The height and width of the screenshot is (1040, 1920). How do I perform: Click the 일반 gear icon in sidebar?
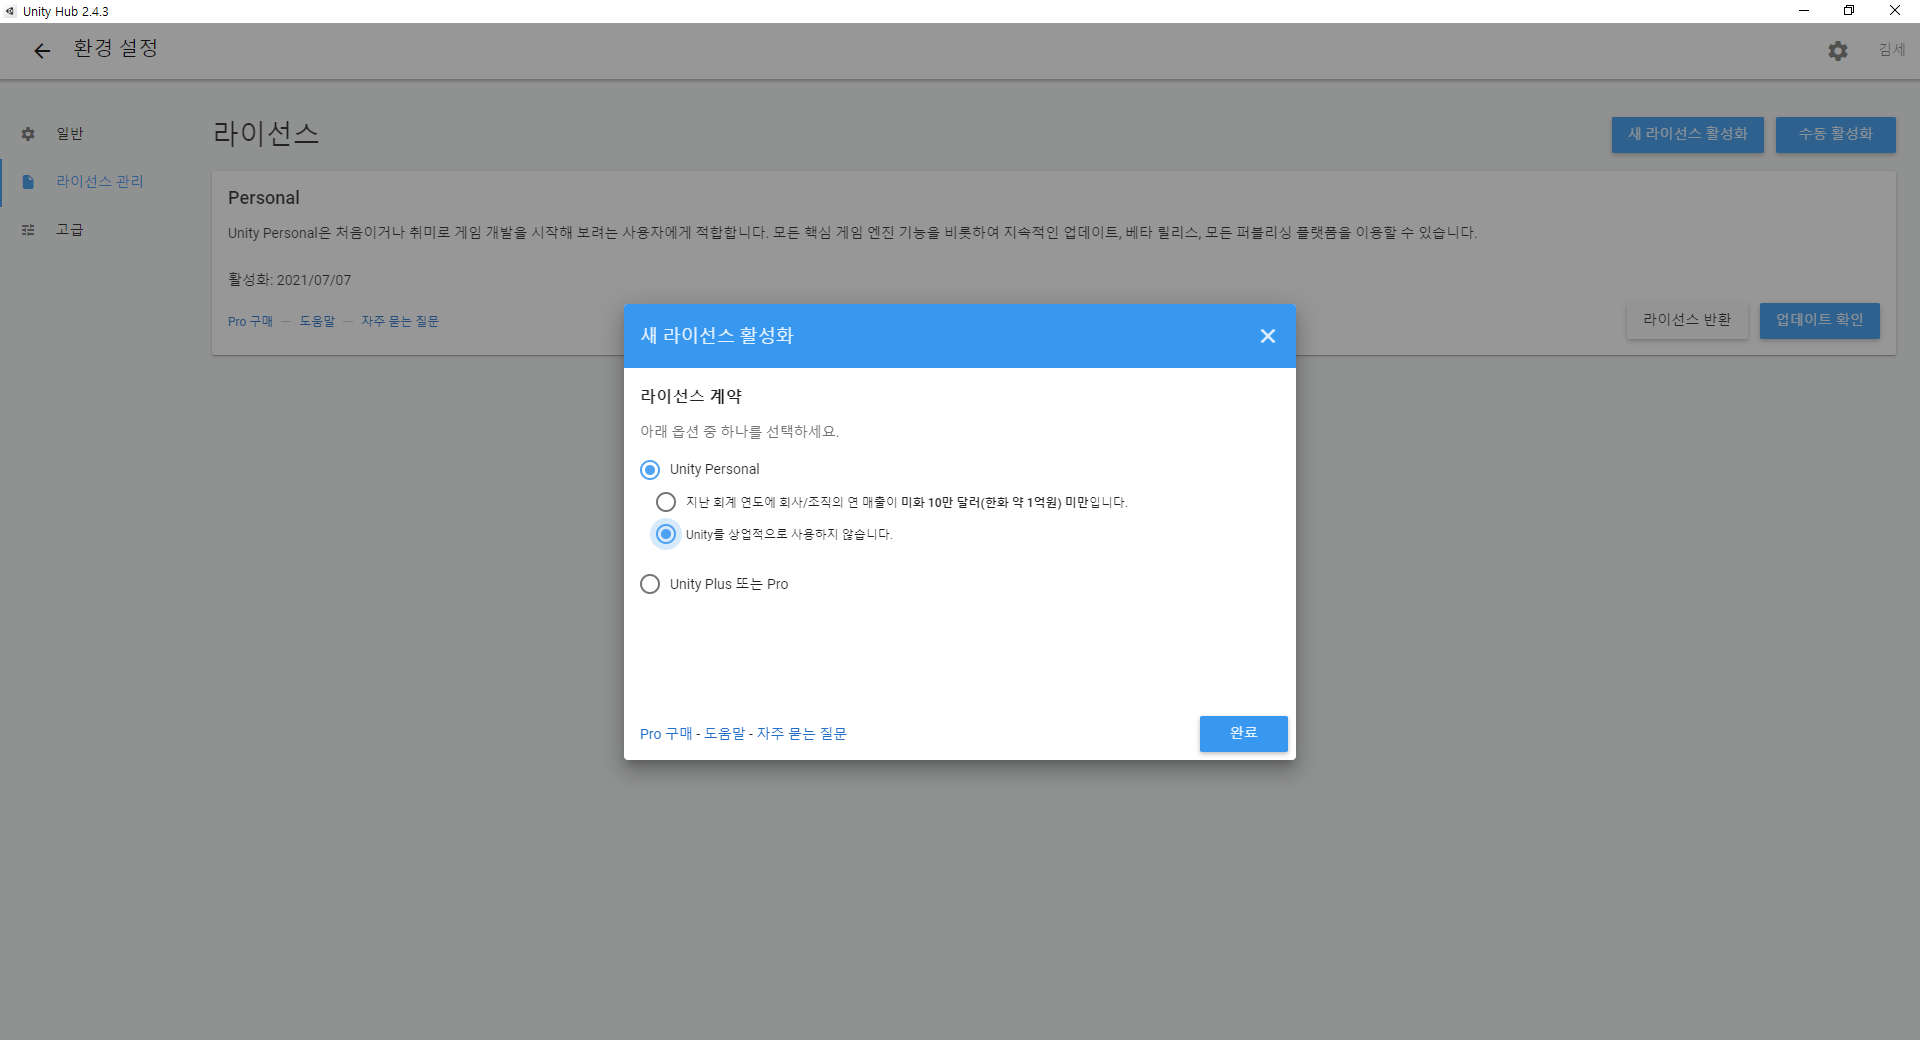tap(28, 134)
